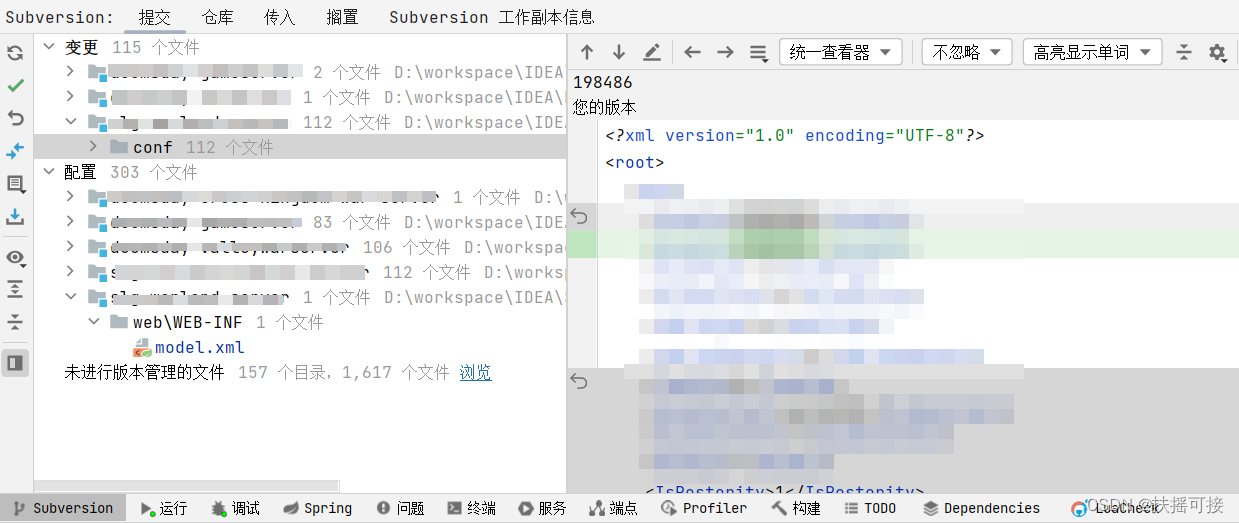Click the expand all icon in sidebar
Screen dimensions: 1239x523
tap(15, 289)
